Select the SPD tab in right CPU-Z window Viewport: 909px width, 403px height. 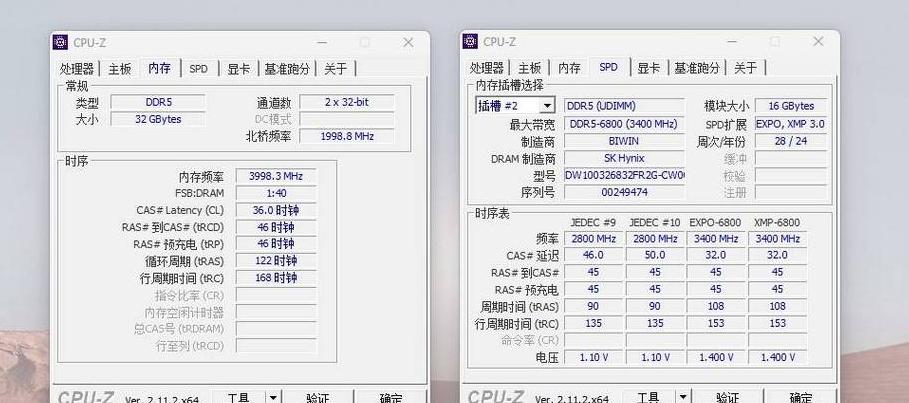click(x=608, y=67)
